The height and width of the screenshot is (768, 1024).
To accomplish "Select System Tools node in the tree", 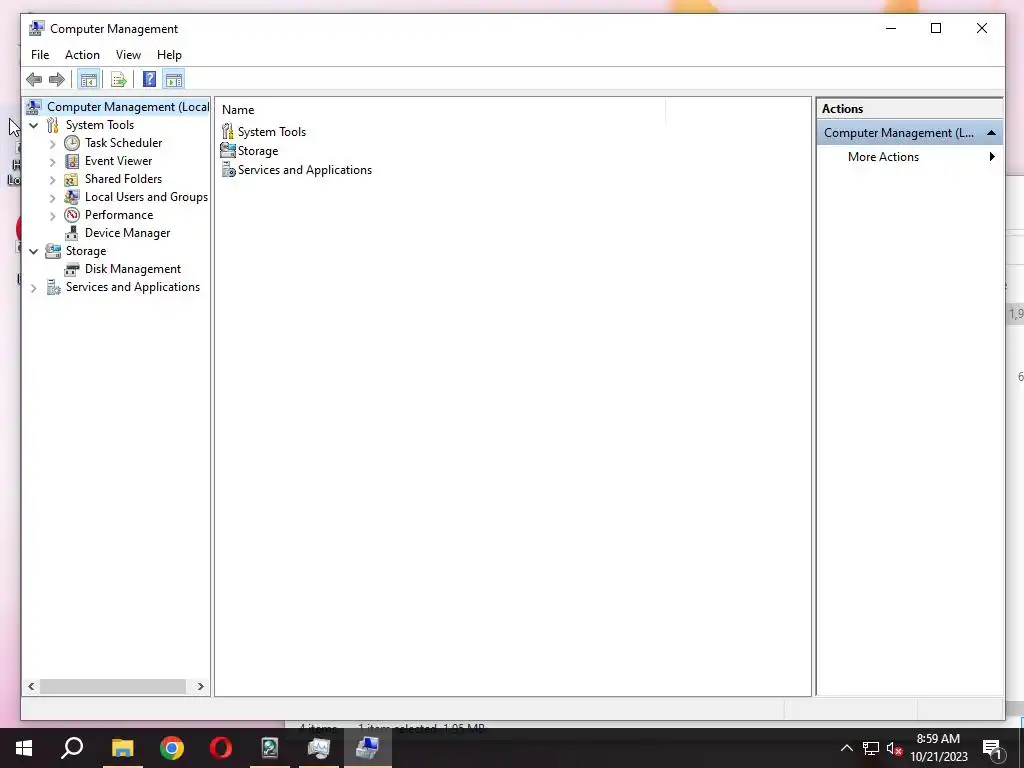I will [x=100, y=125].
